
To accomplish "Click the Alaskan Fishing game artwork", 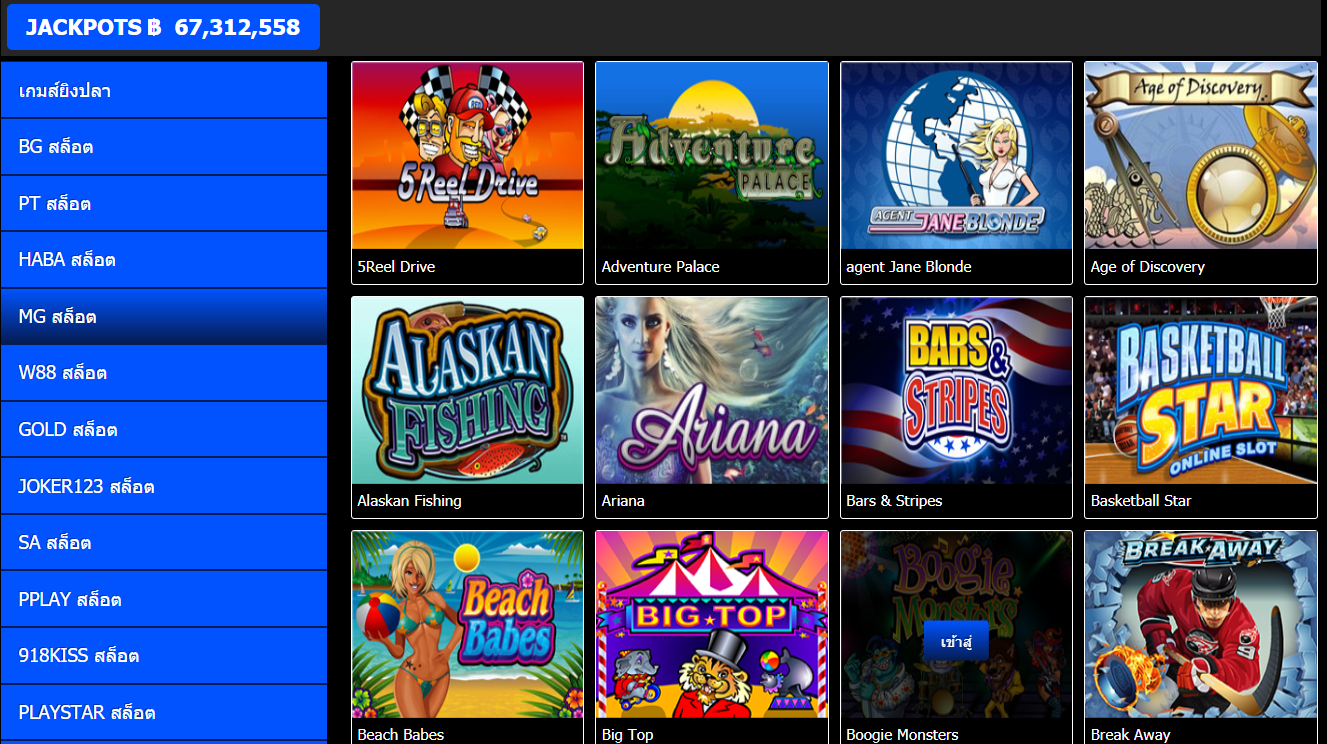I will (467, 391).
